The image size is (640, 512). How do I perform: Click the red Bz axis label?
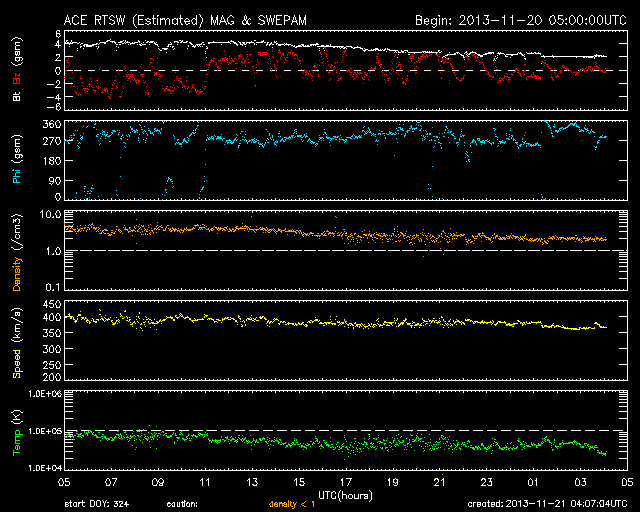pyautogui.click(x=16, y=79)
